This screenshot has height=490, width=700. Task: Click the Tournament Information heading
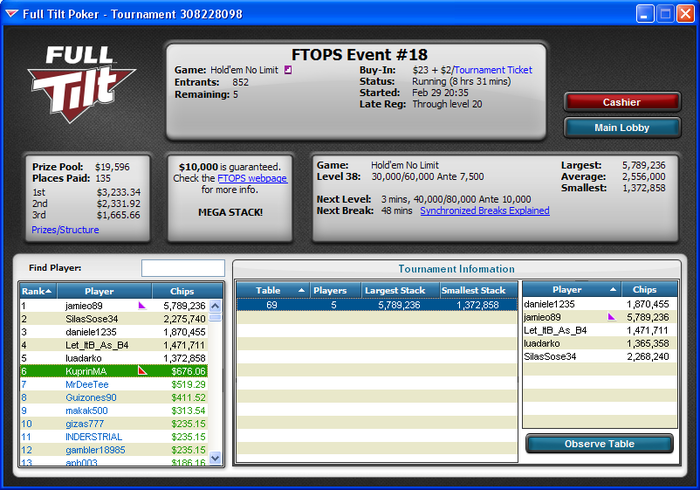click(456, 269)
